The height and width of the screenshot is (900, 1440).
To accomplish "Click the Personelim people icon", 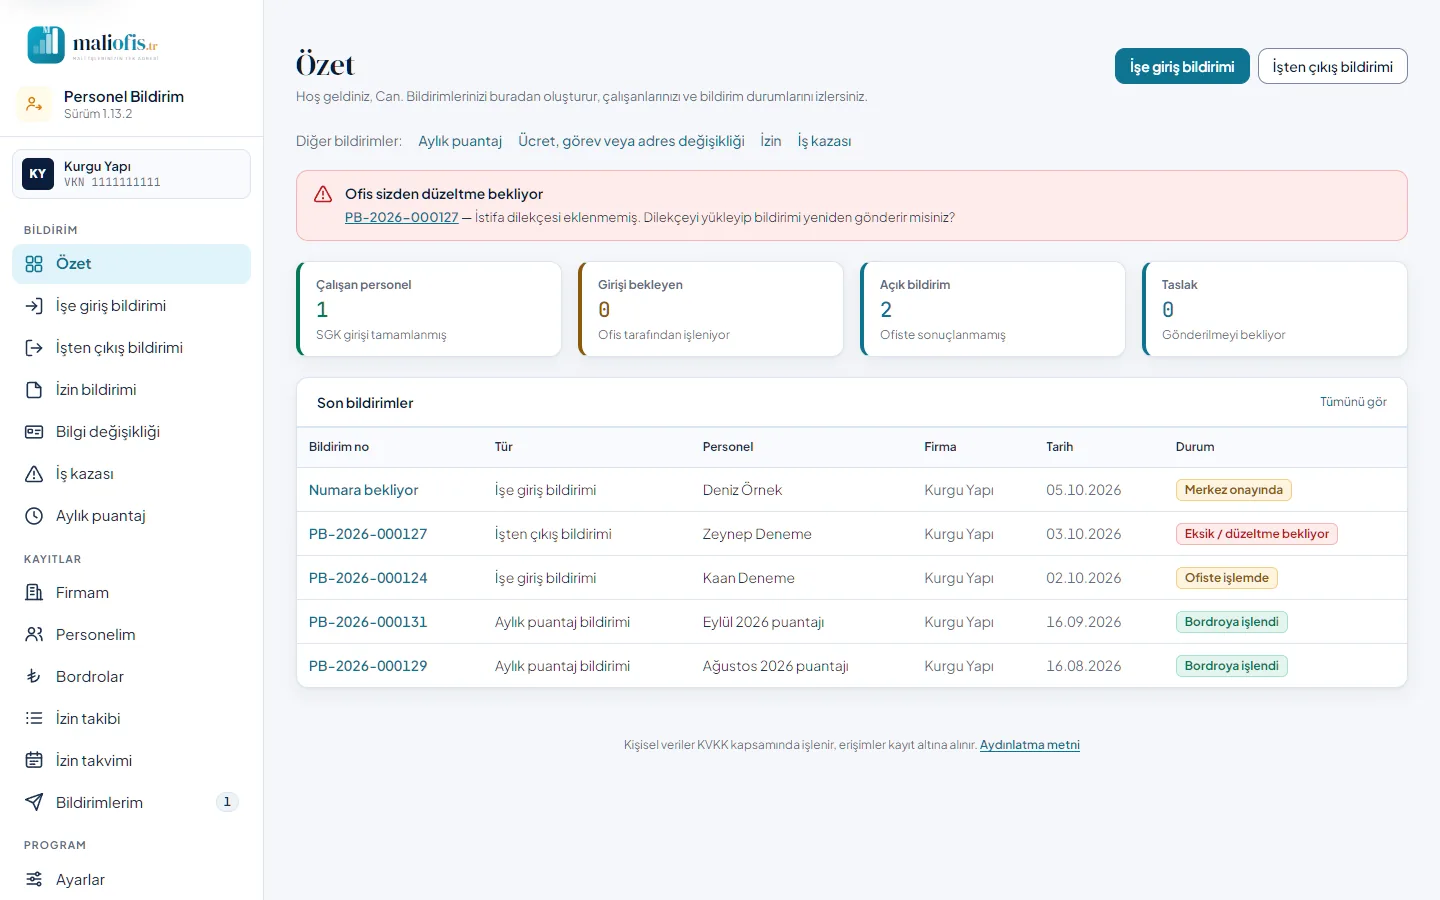I will tap(34, 635).
